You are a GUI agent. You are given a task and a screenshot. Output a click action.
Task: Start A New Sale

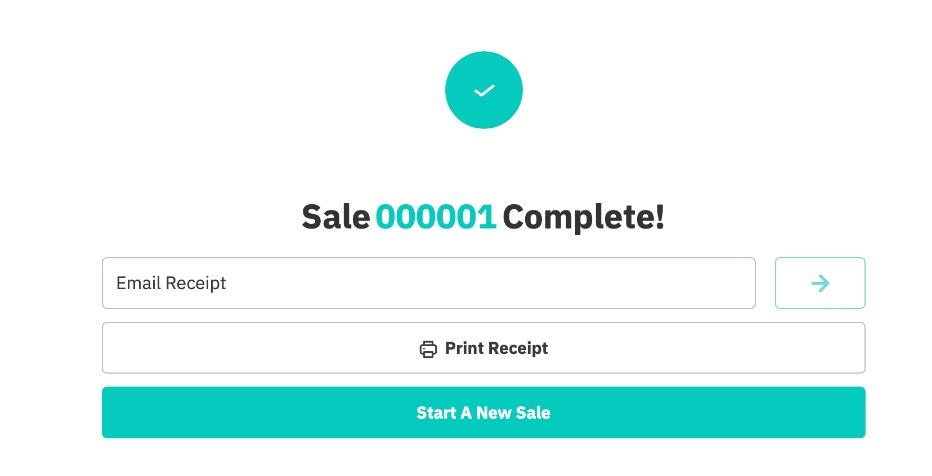(x=483, y=412)
